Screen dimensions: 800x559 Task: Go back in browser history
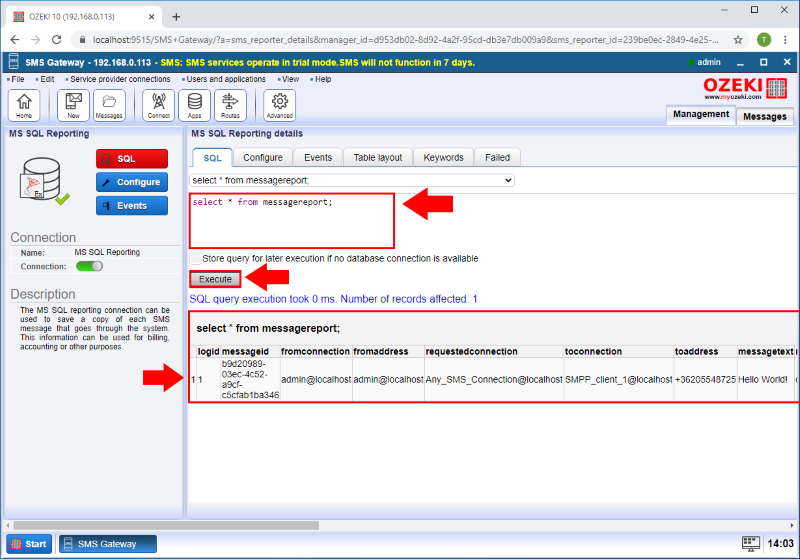pyautogui.click(x=15, y=40)
